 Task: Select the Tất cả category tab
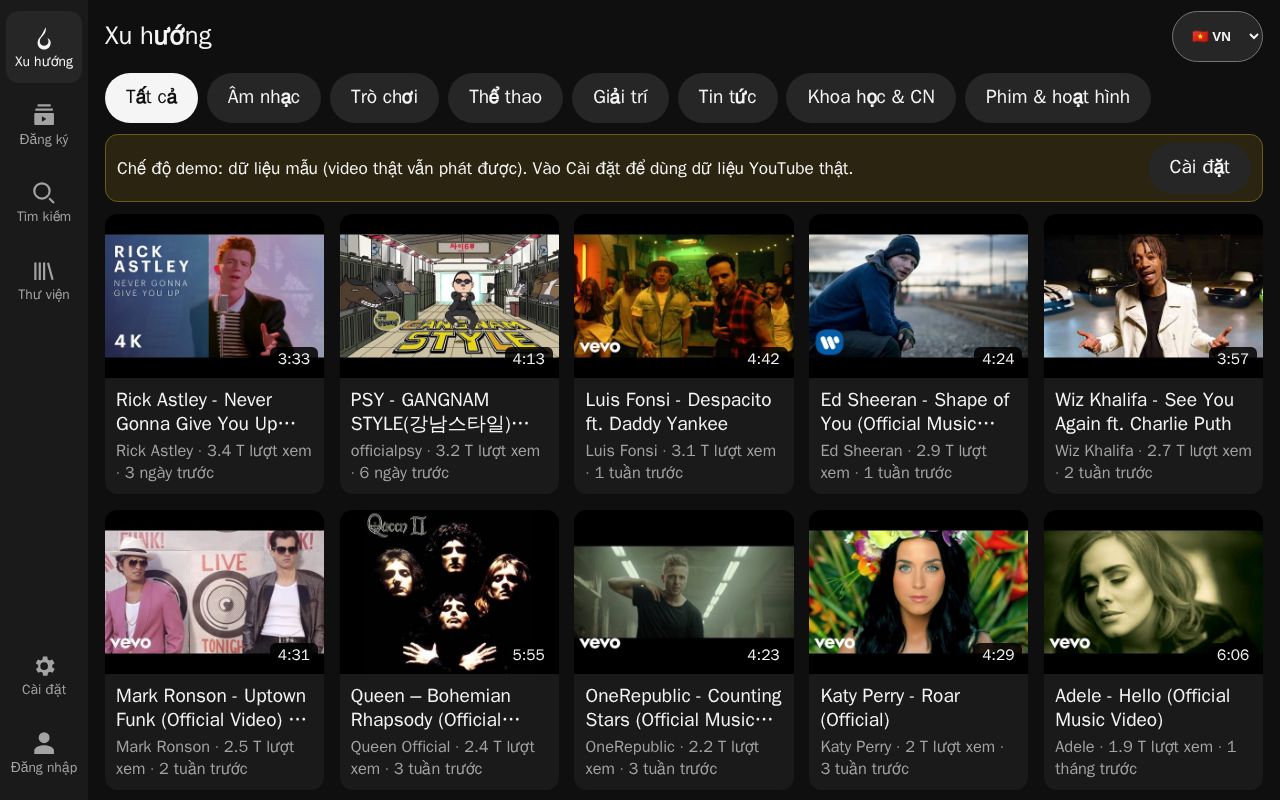(x=151, y=98)
